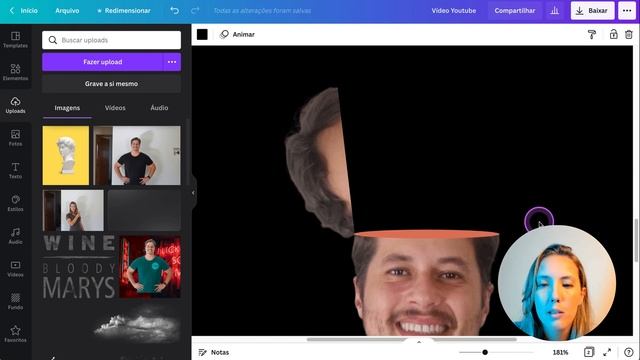Open the Audio sidebar panel
640x360 pixels.
click(16, 236)
